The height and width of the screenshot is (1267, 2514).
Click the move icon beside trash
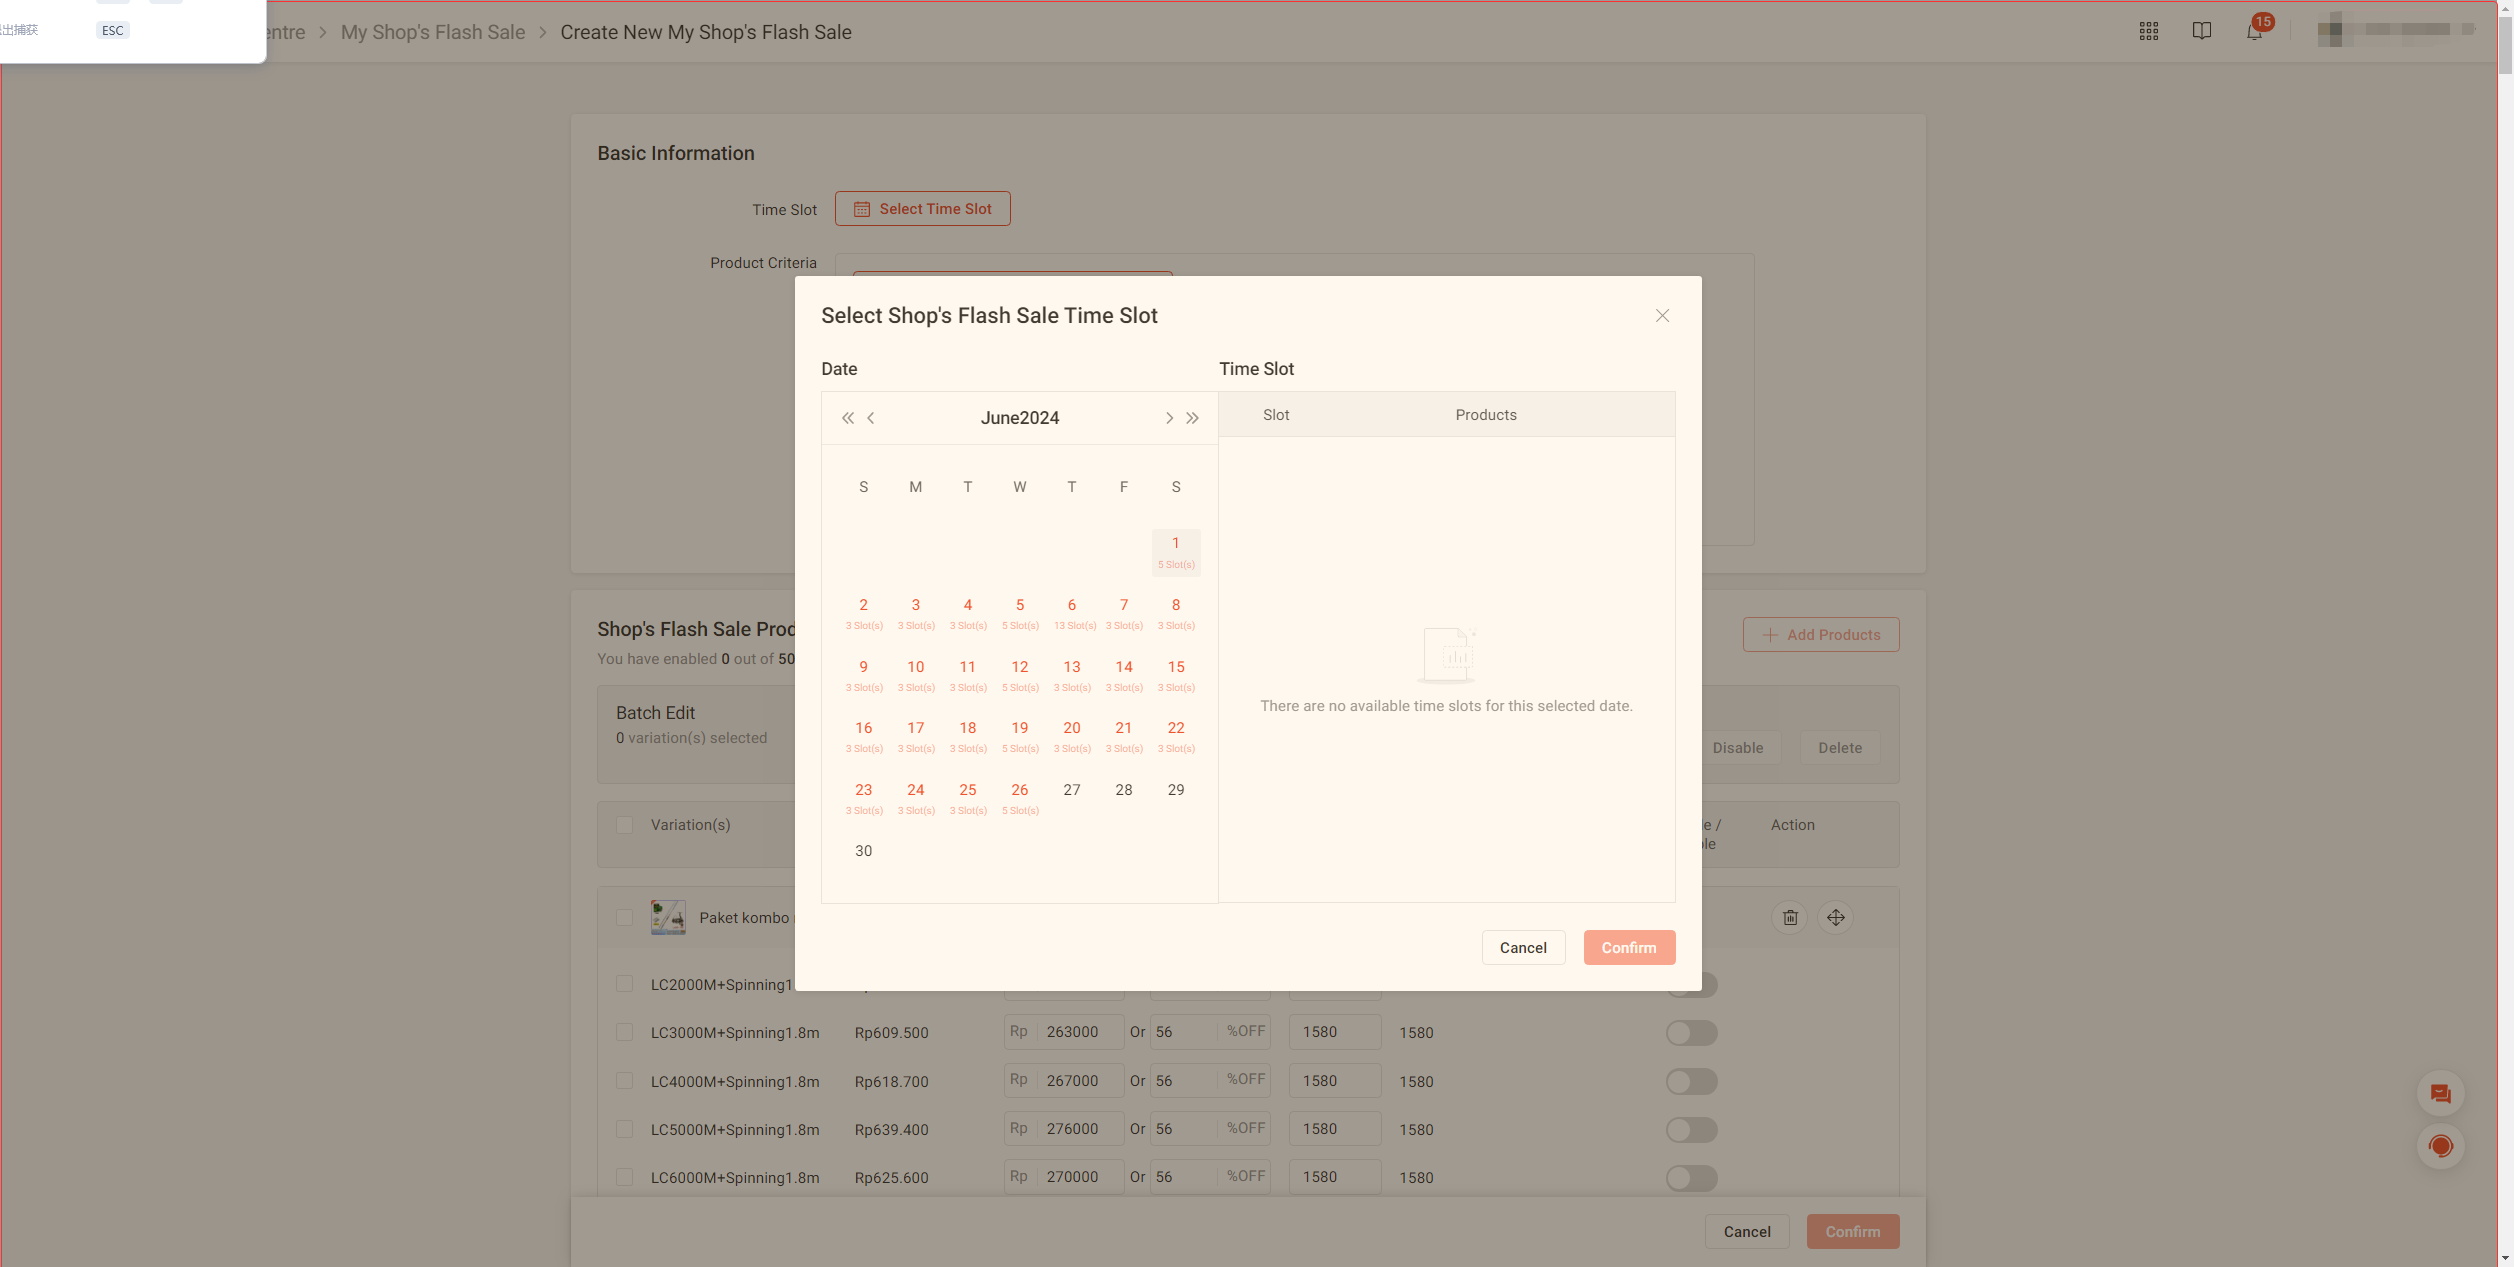(1835, 917)
